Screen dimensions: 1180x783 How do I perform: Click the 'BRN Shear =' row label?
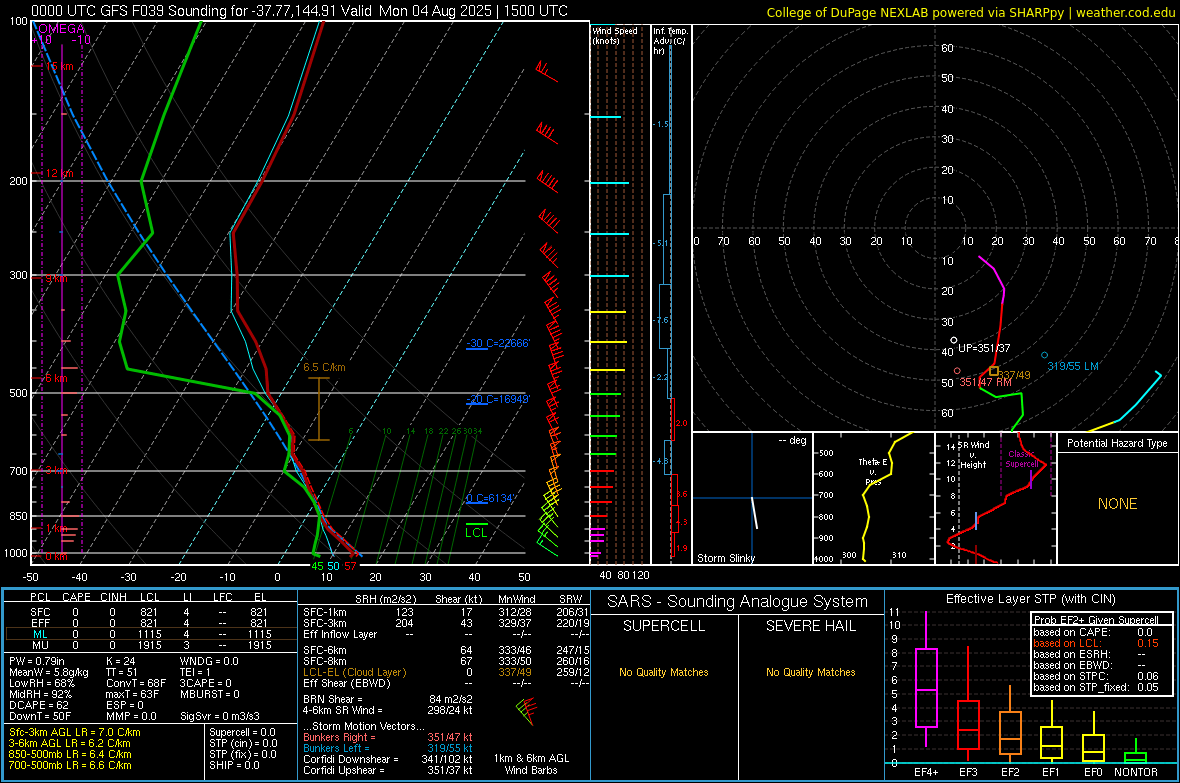[333, 699]
